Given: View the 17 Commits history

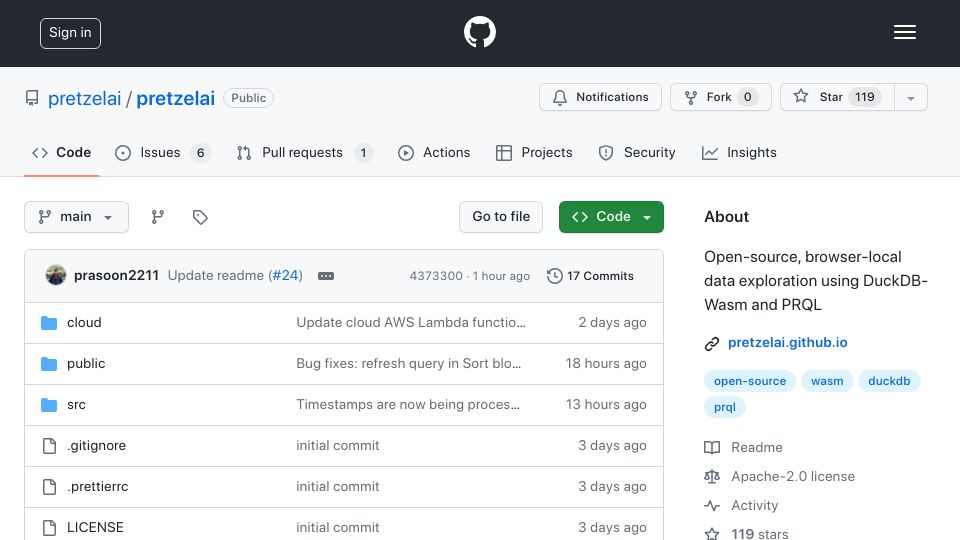Looking at the screenshot, I should 590,276.
